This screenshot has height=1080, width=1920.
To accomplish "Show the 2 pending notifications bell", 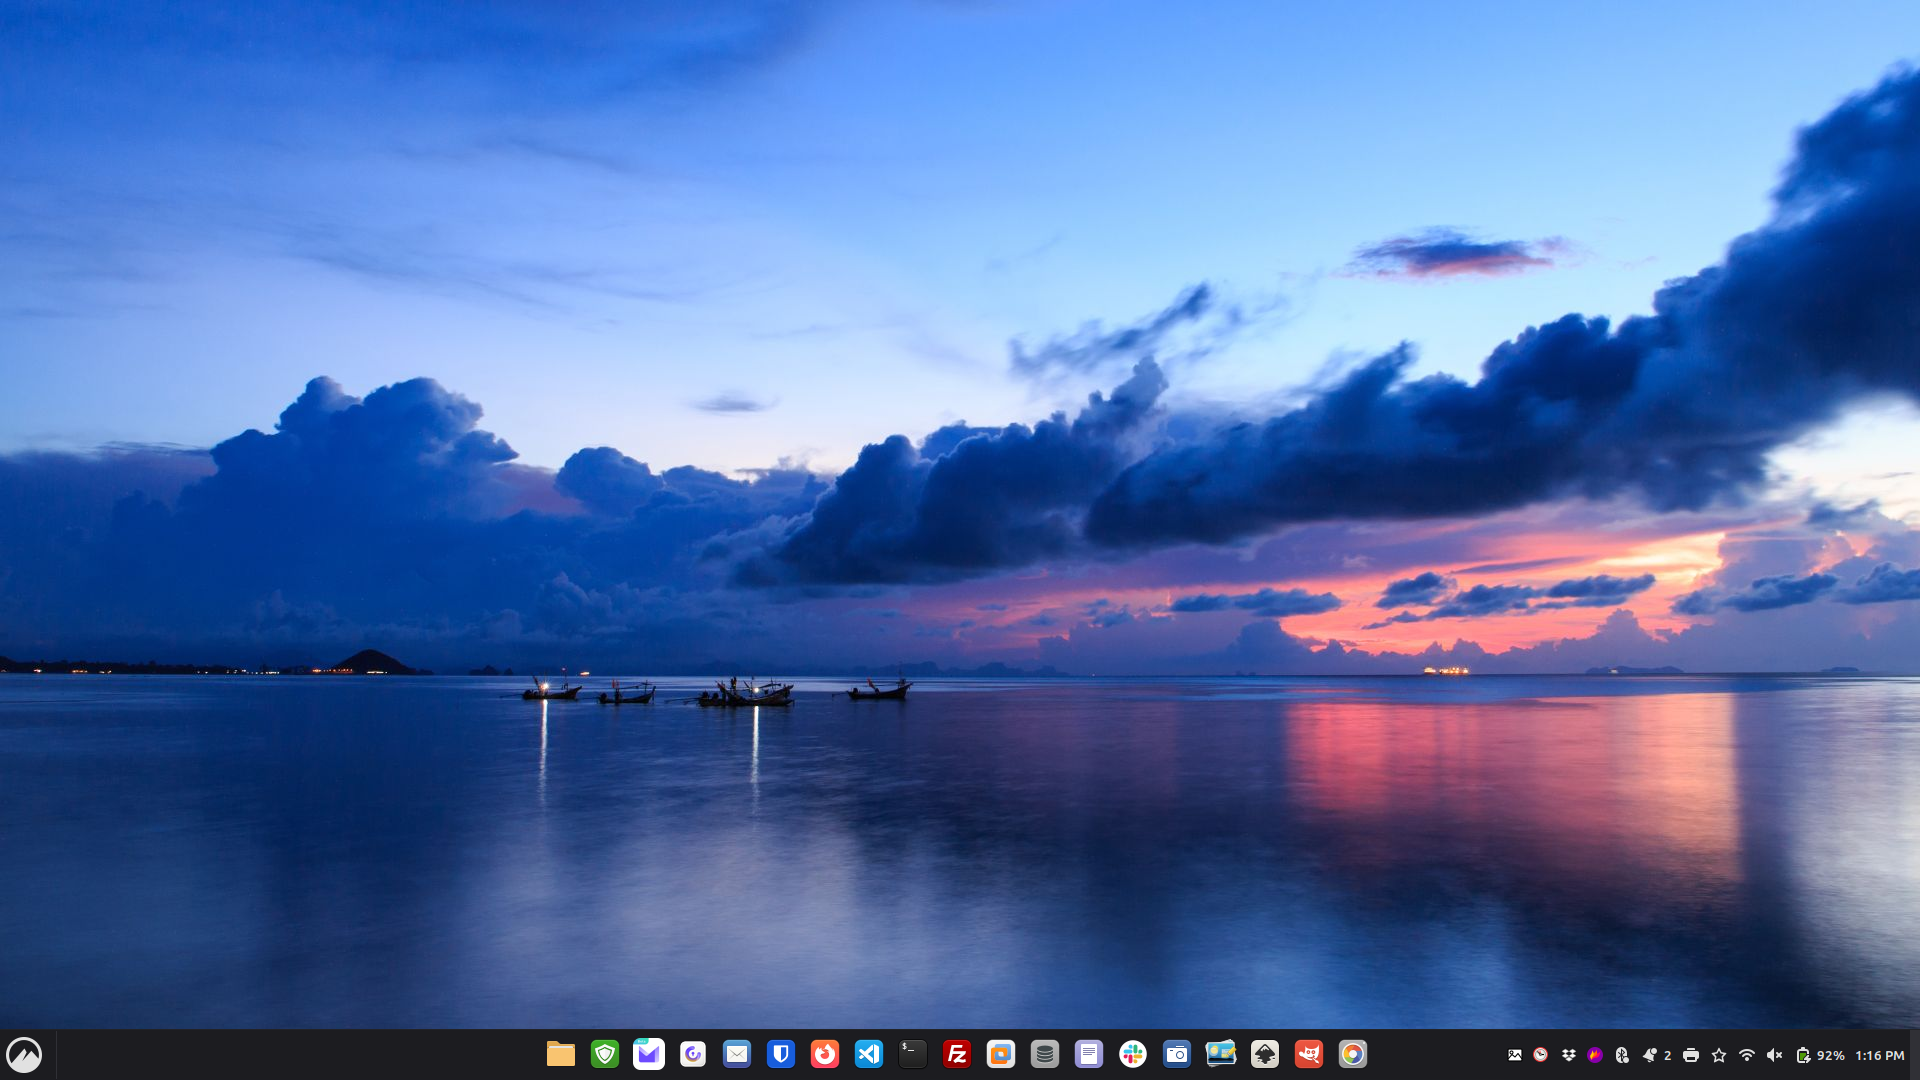I will tap(1657, 1055).
